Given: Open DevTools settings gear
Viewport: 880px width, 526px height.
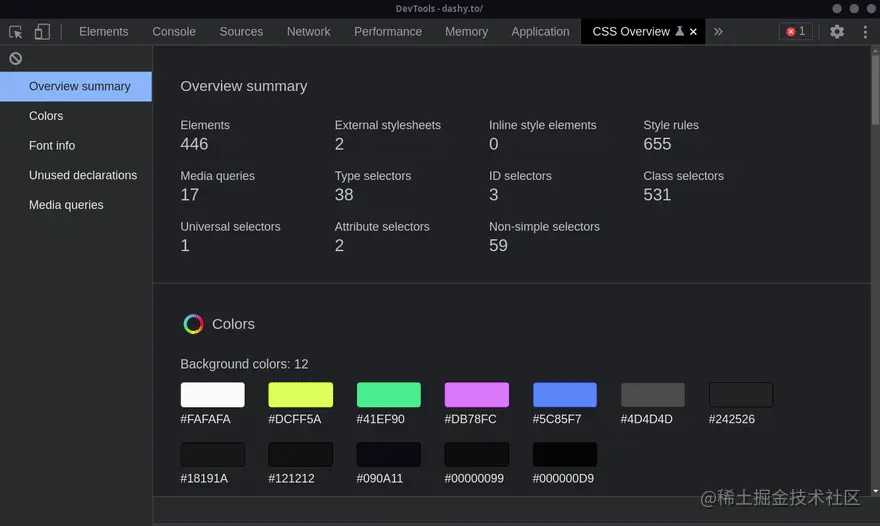Looking at the screenshot, I should pyautogui.click(x=837, y=31).
